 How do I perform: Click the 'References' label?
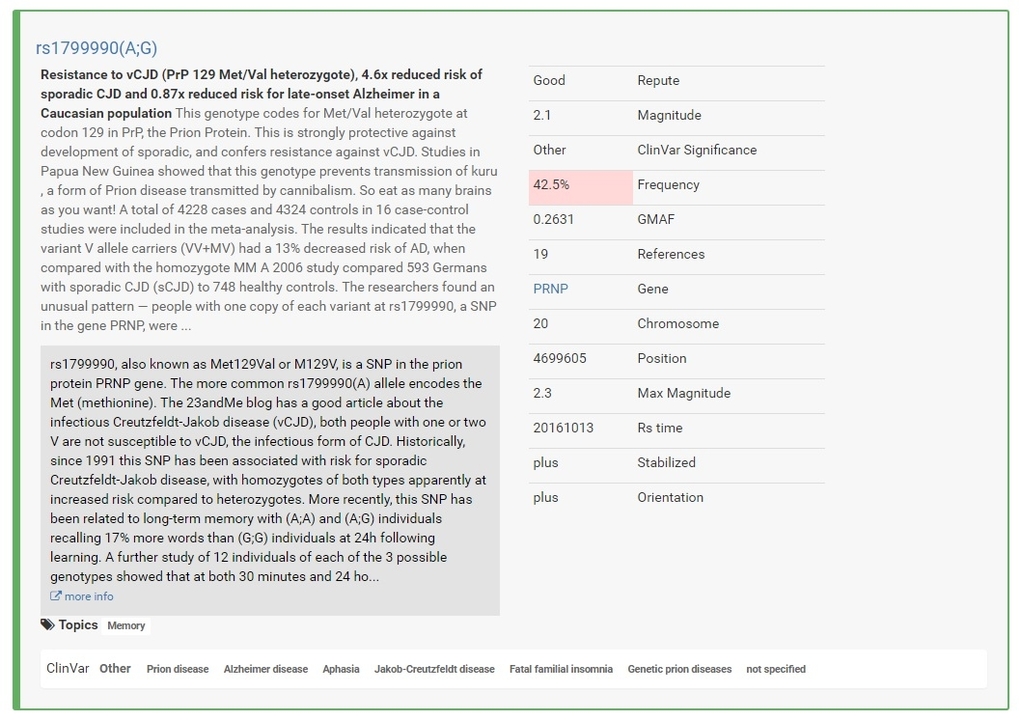click(x=671, y=254)
